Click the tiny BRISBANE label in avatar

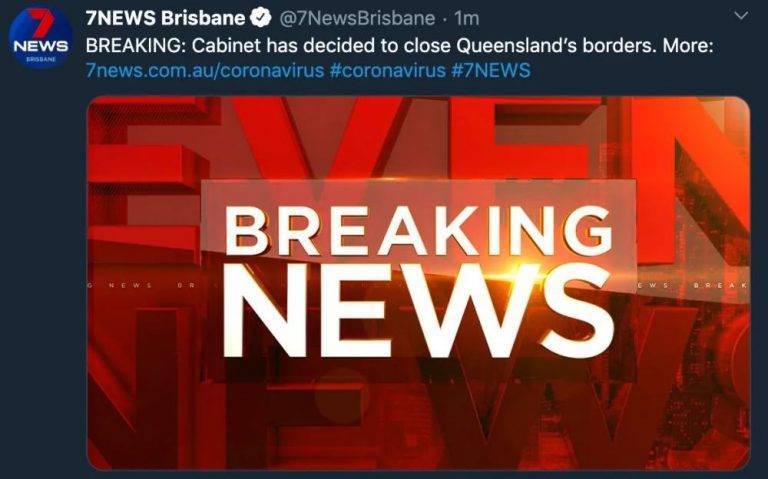pyautogui.click(x=41, y=59)
